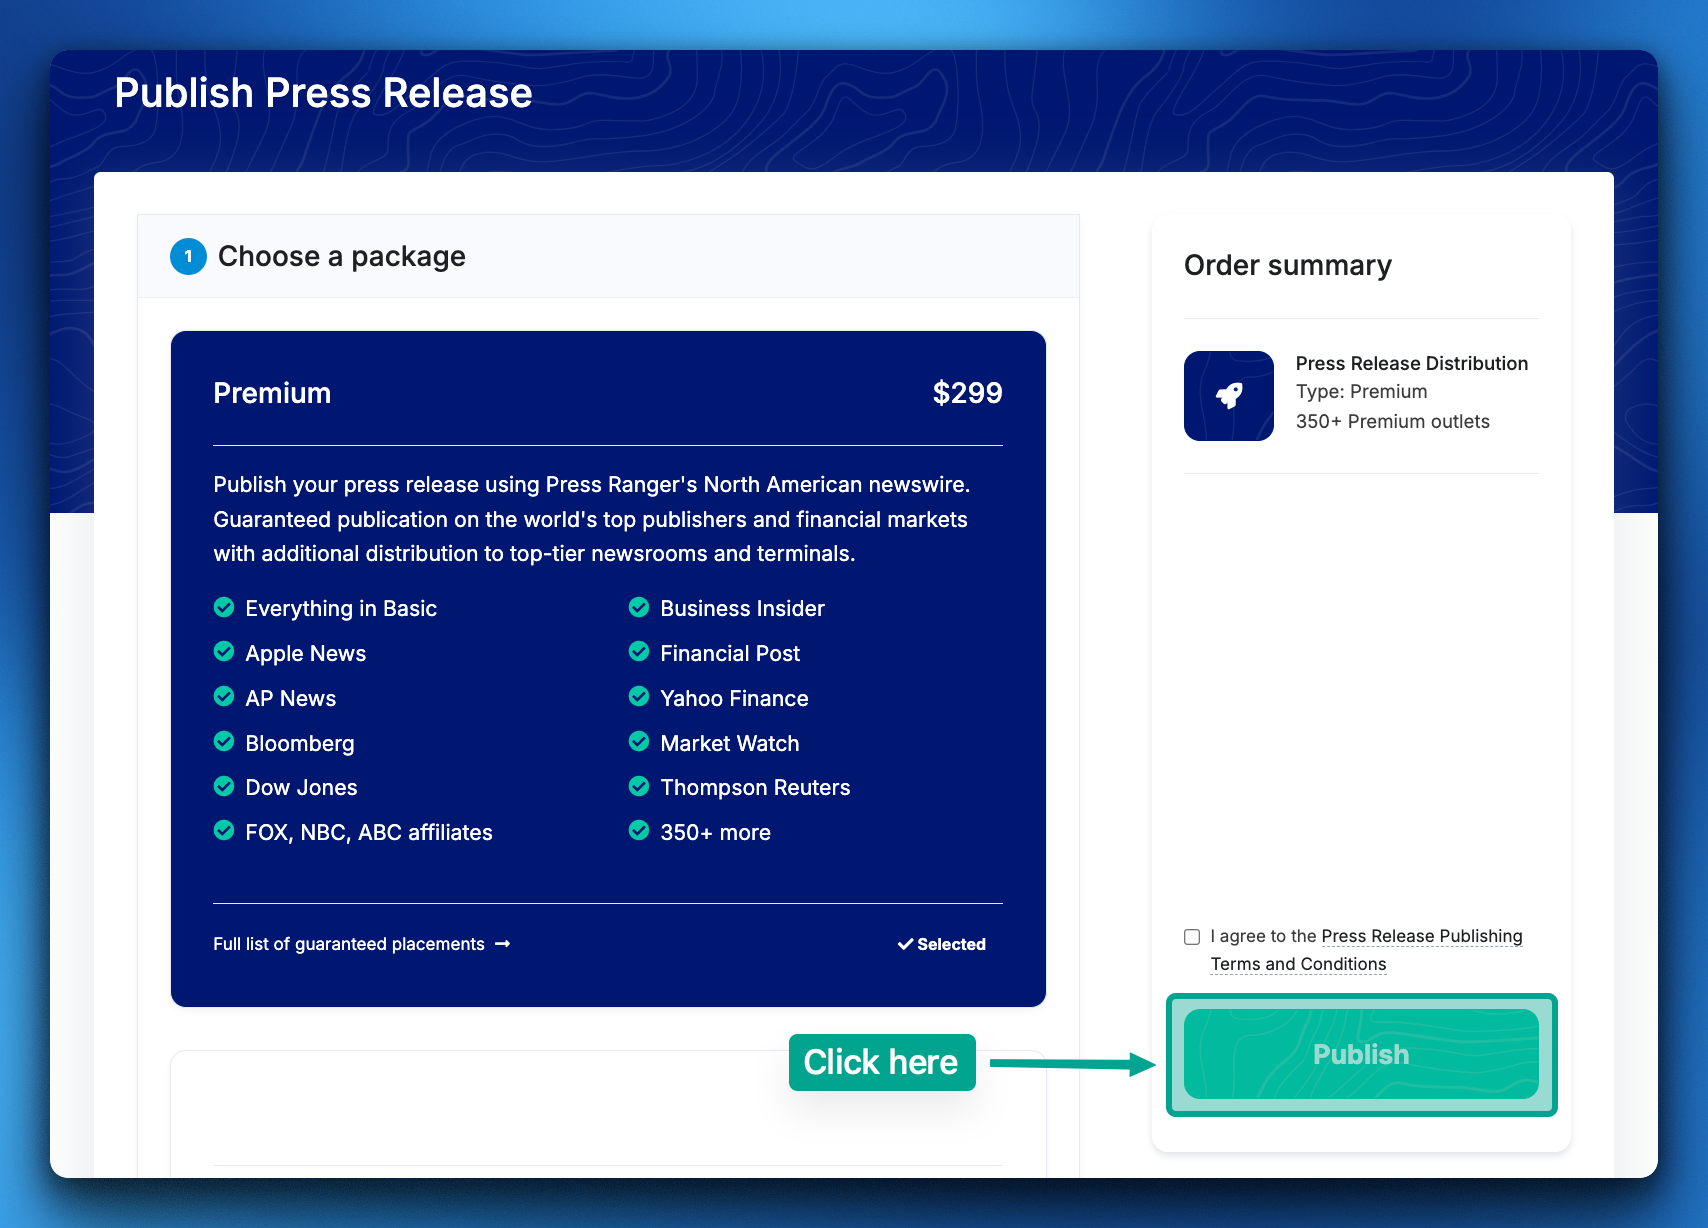The height and width of the screenshot is (1228, 1708).
Task: Click the checkmark beside AP News
Action: (x=224, y=697)
